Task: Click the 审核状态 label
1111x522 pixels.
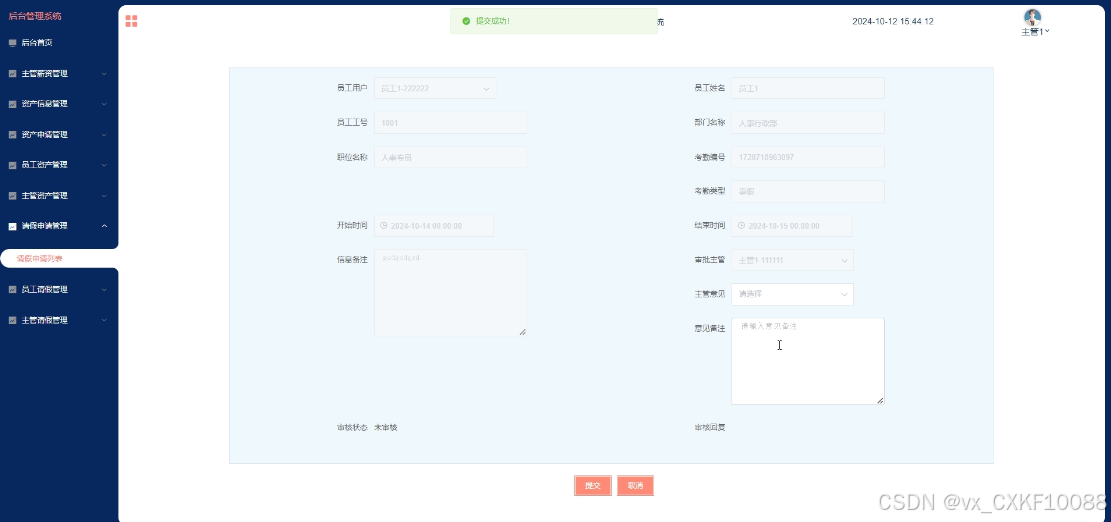Action: (x=352, y=428)
